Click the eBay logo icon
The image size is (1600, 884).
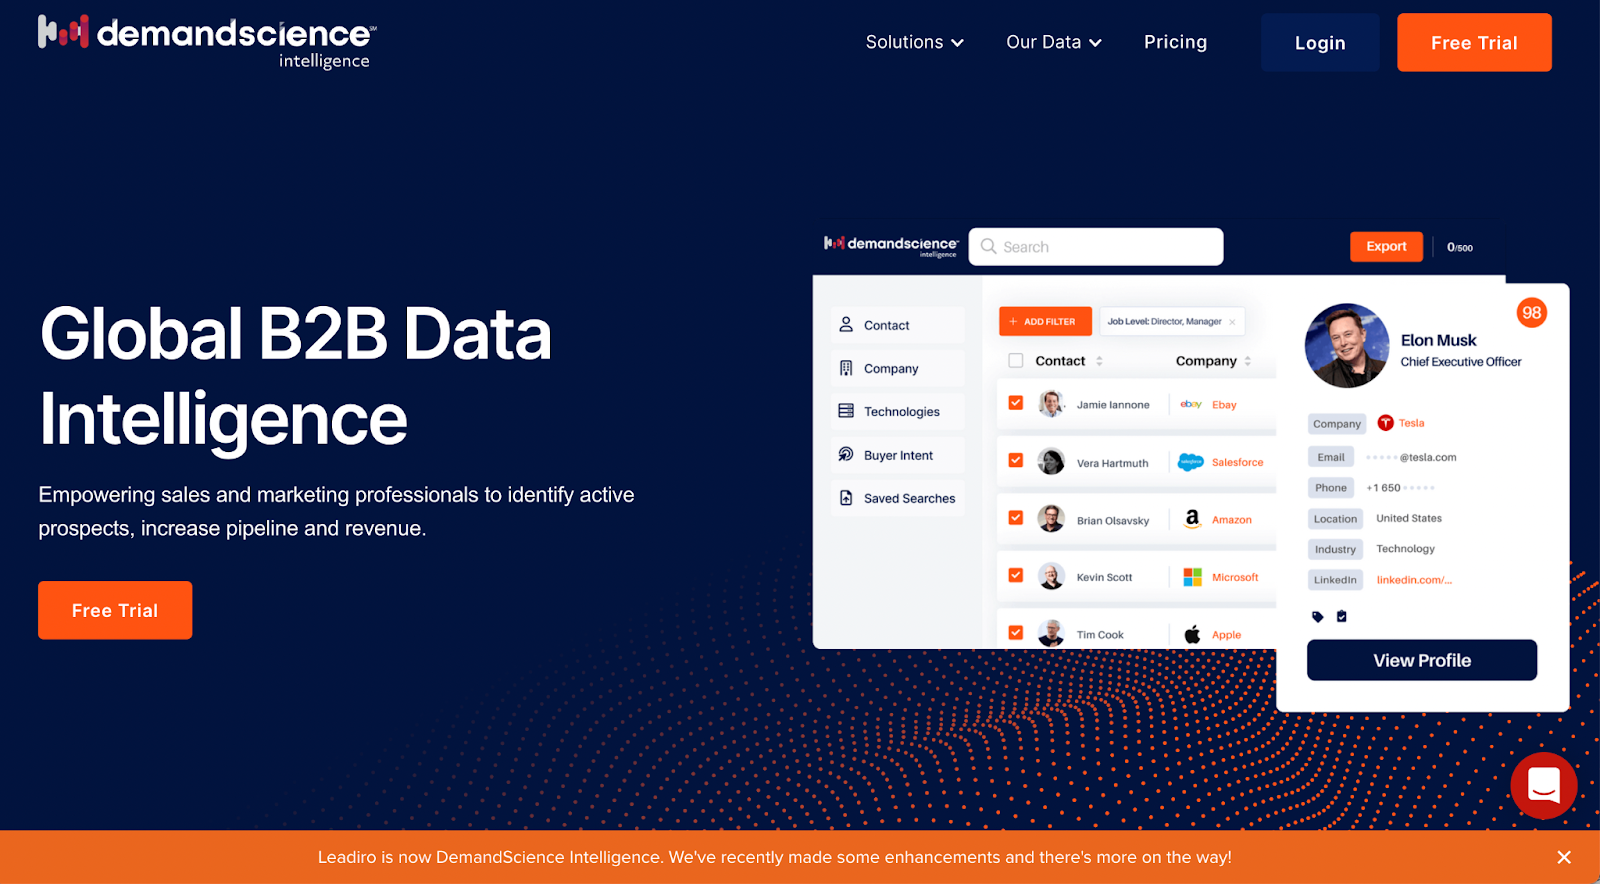click(x=1191, y=404)
